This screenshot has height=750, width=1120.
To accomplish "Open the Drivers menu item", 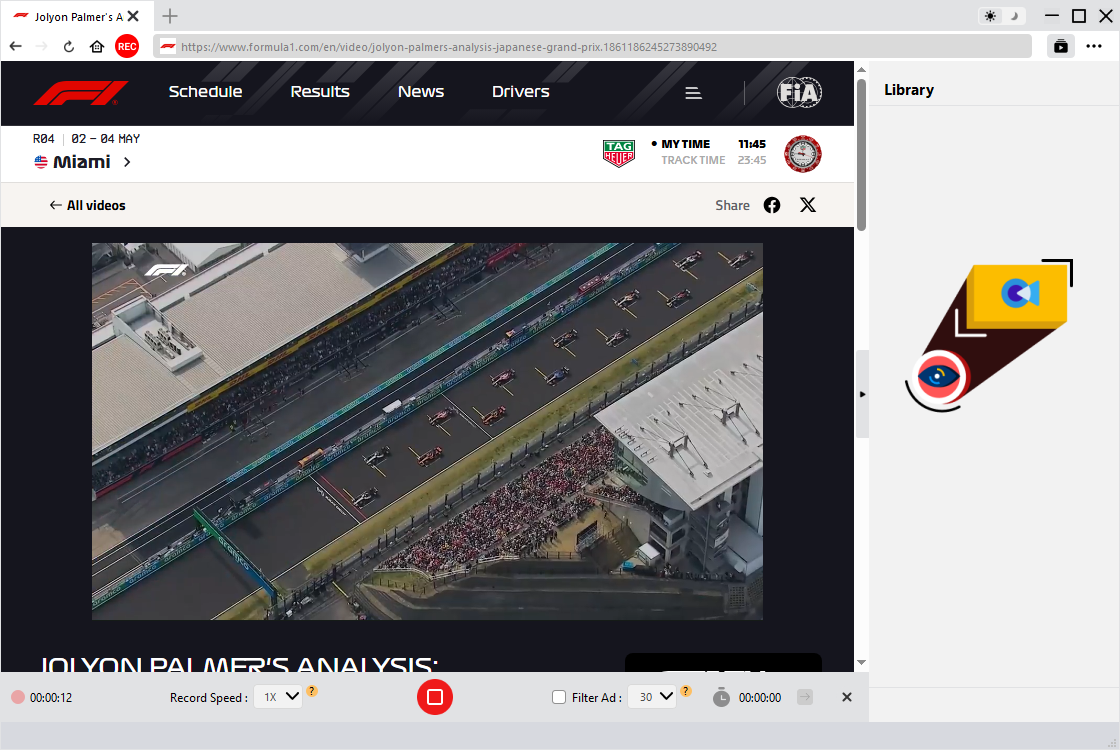I will [520, 92].
